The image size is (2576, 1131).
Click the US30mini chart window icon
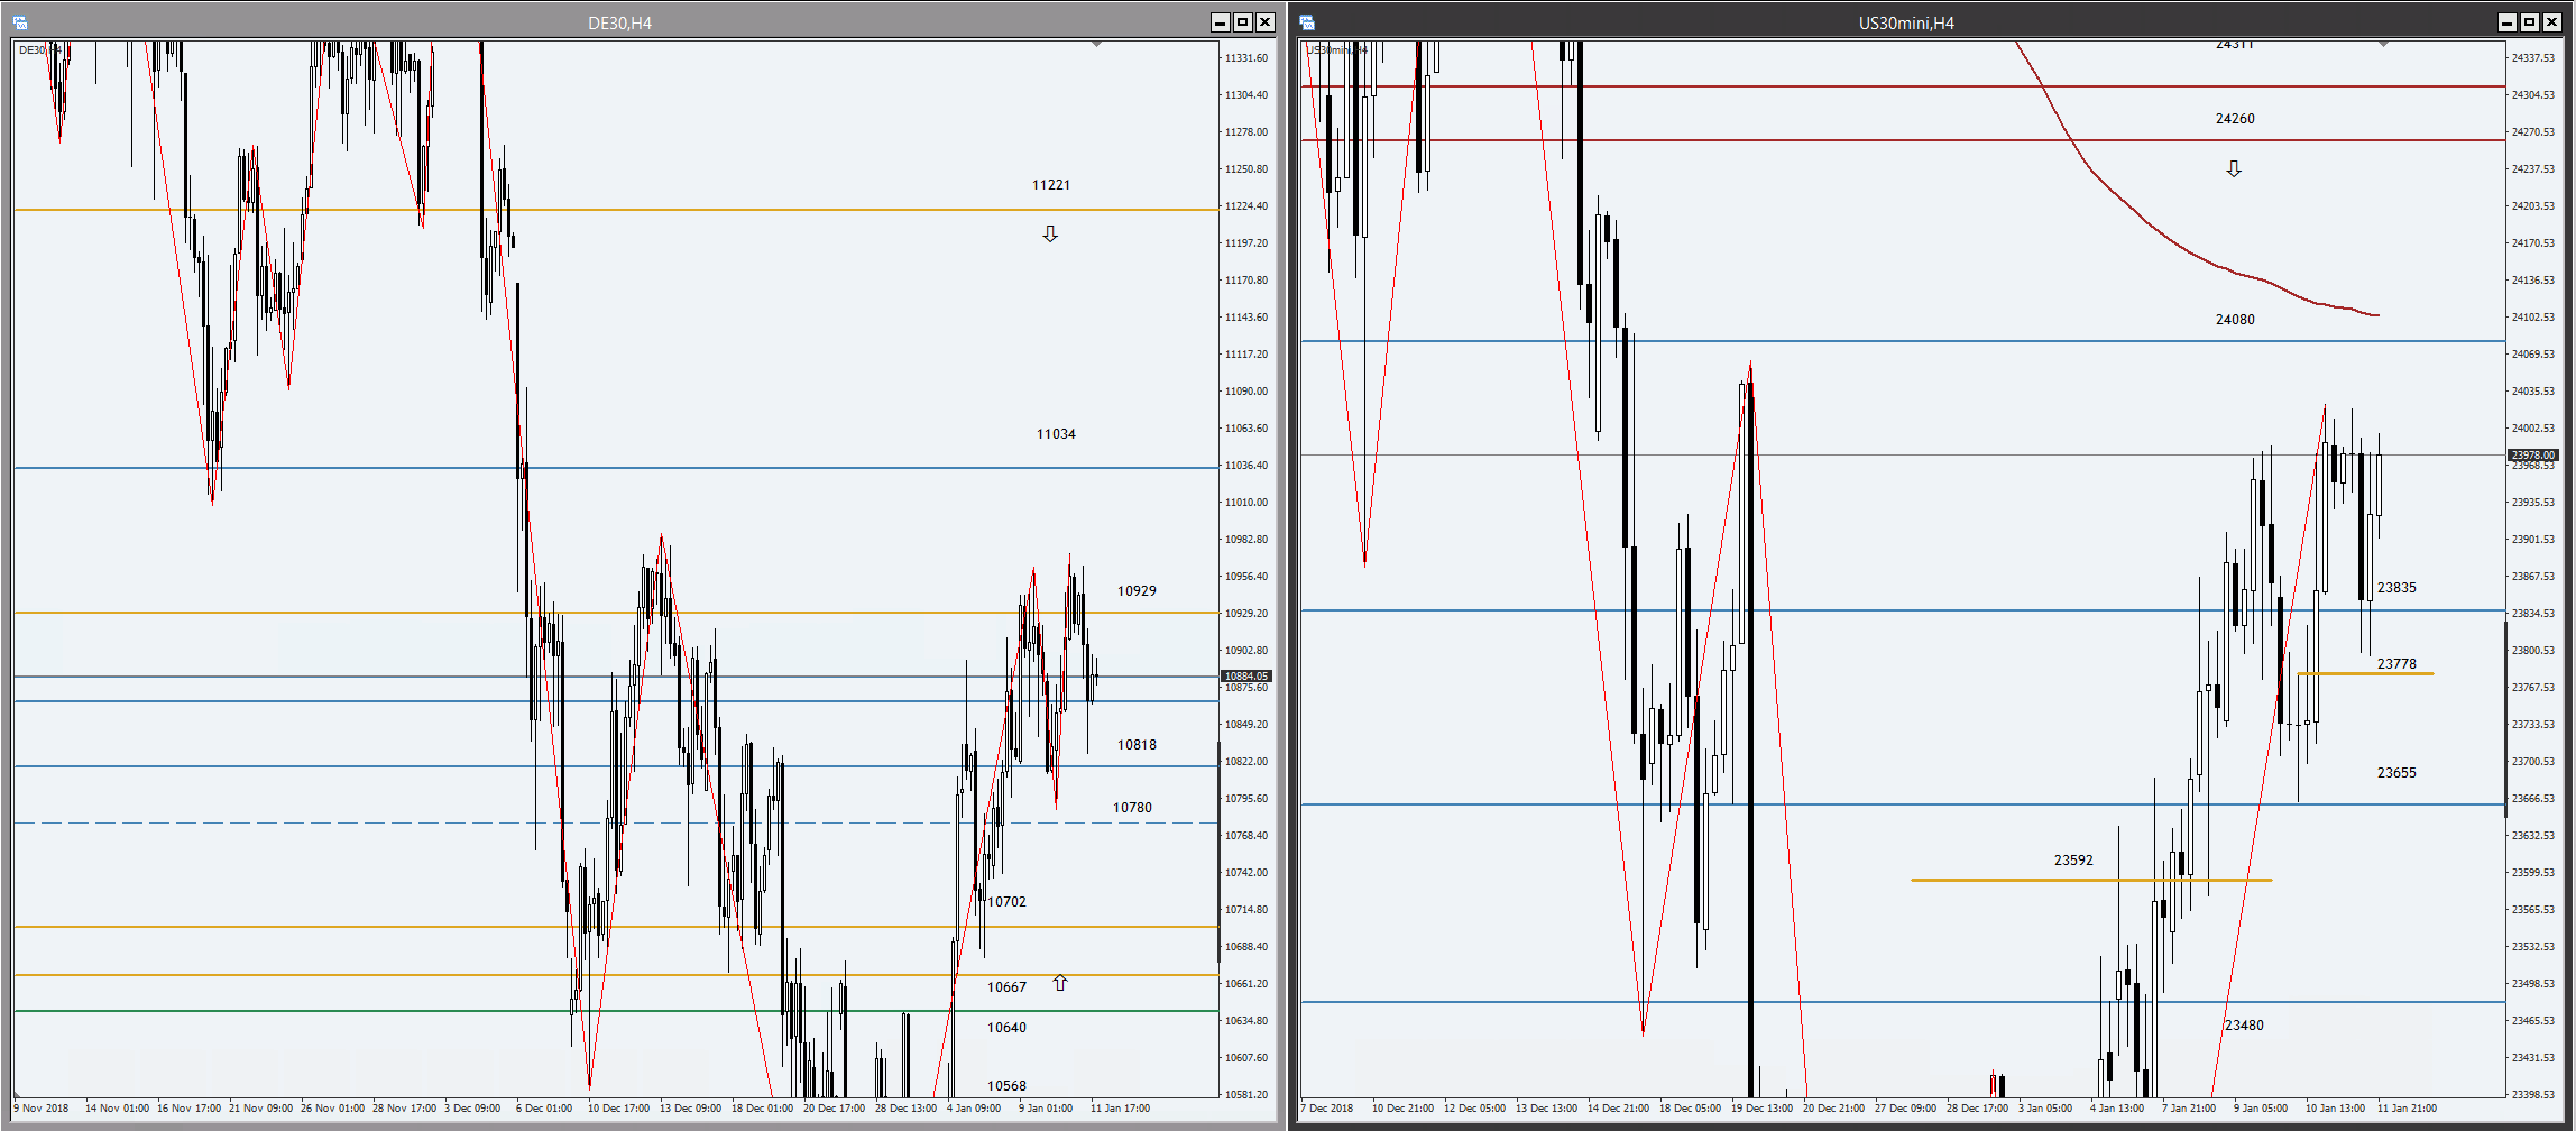[1307, 23]
